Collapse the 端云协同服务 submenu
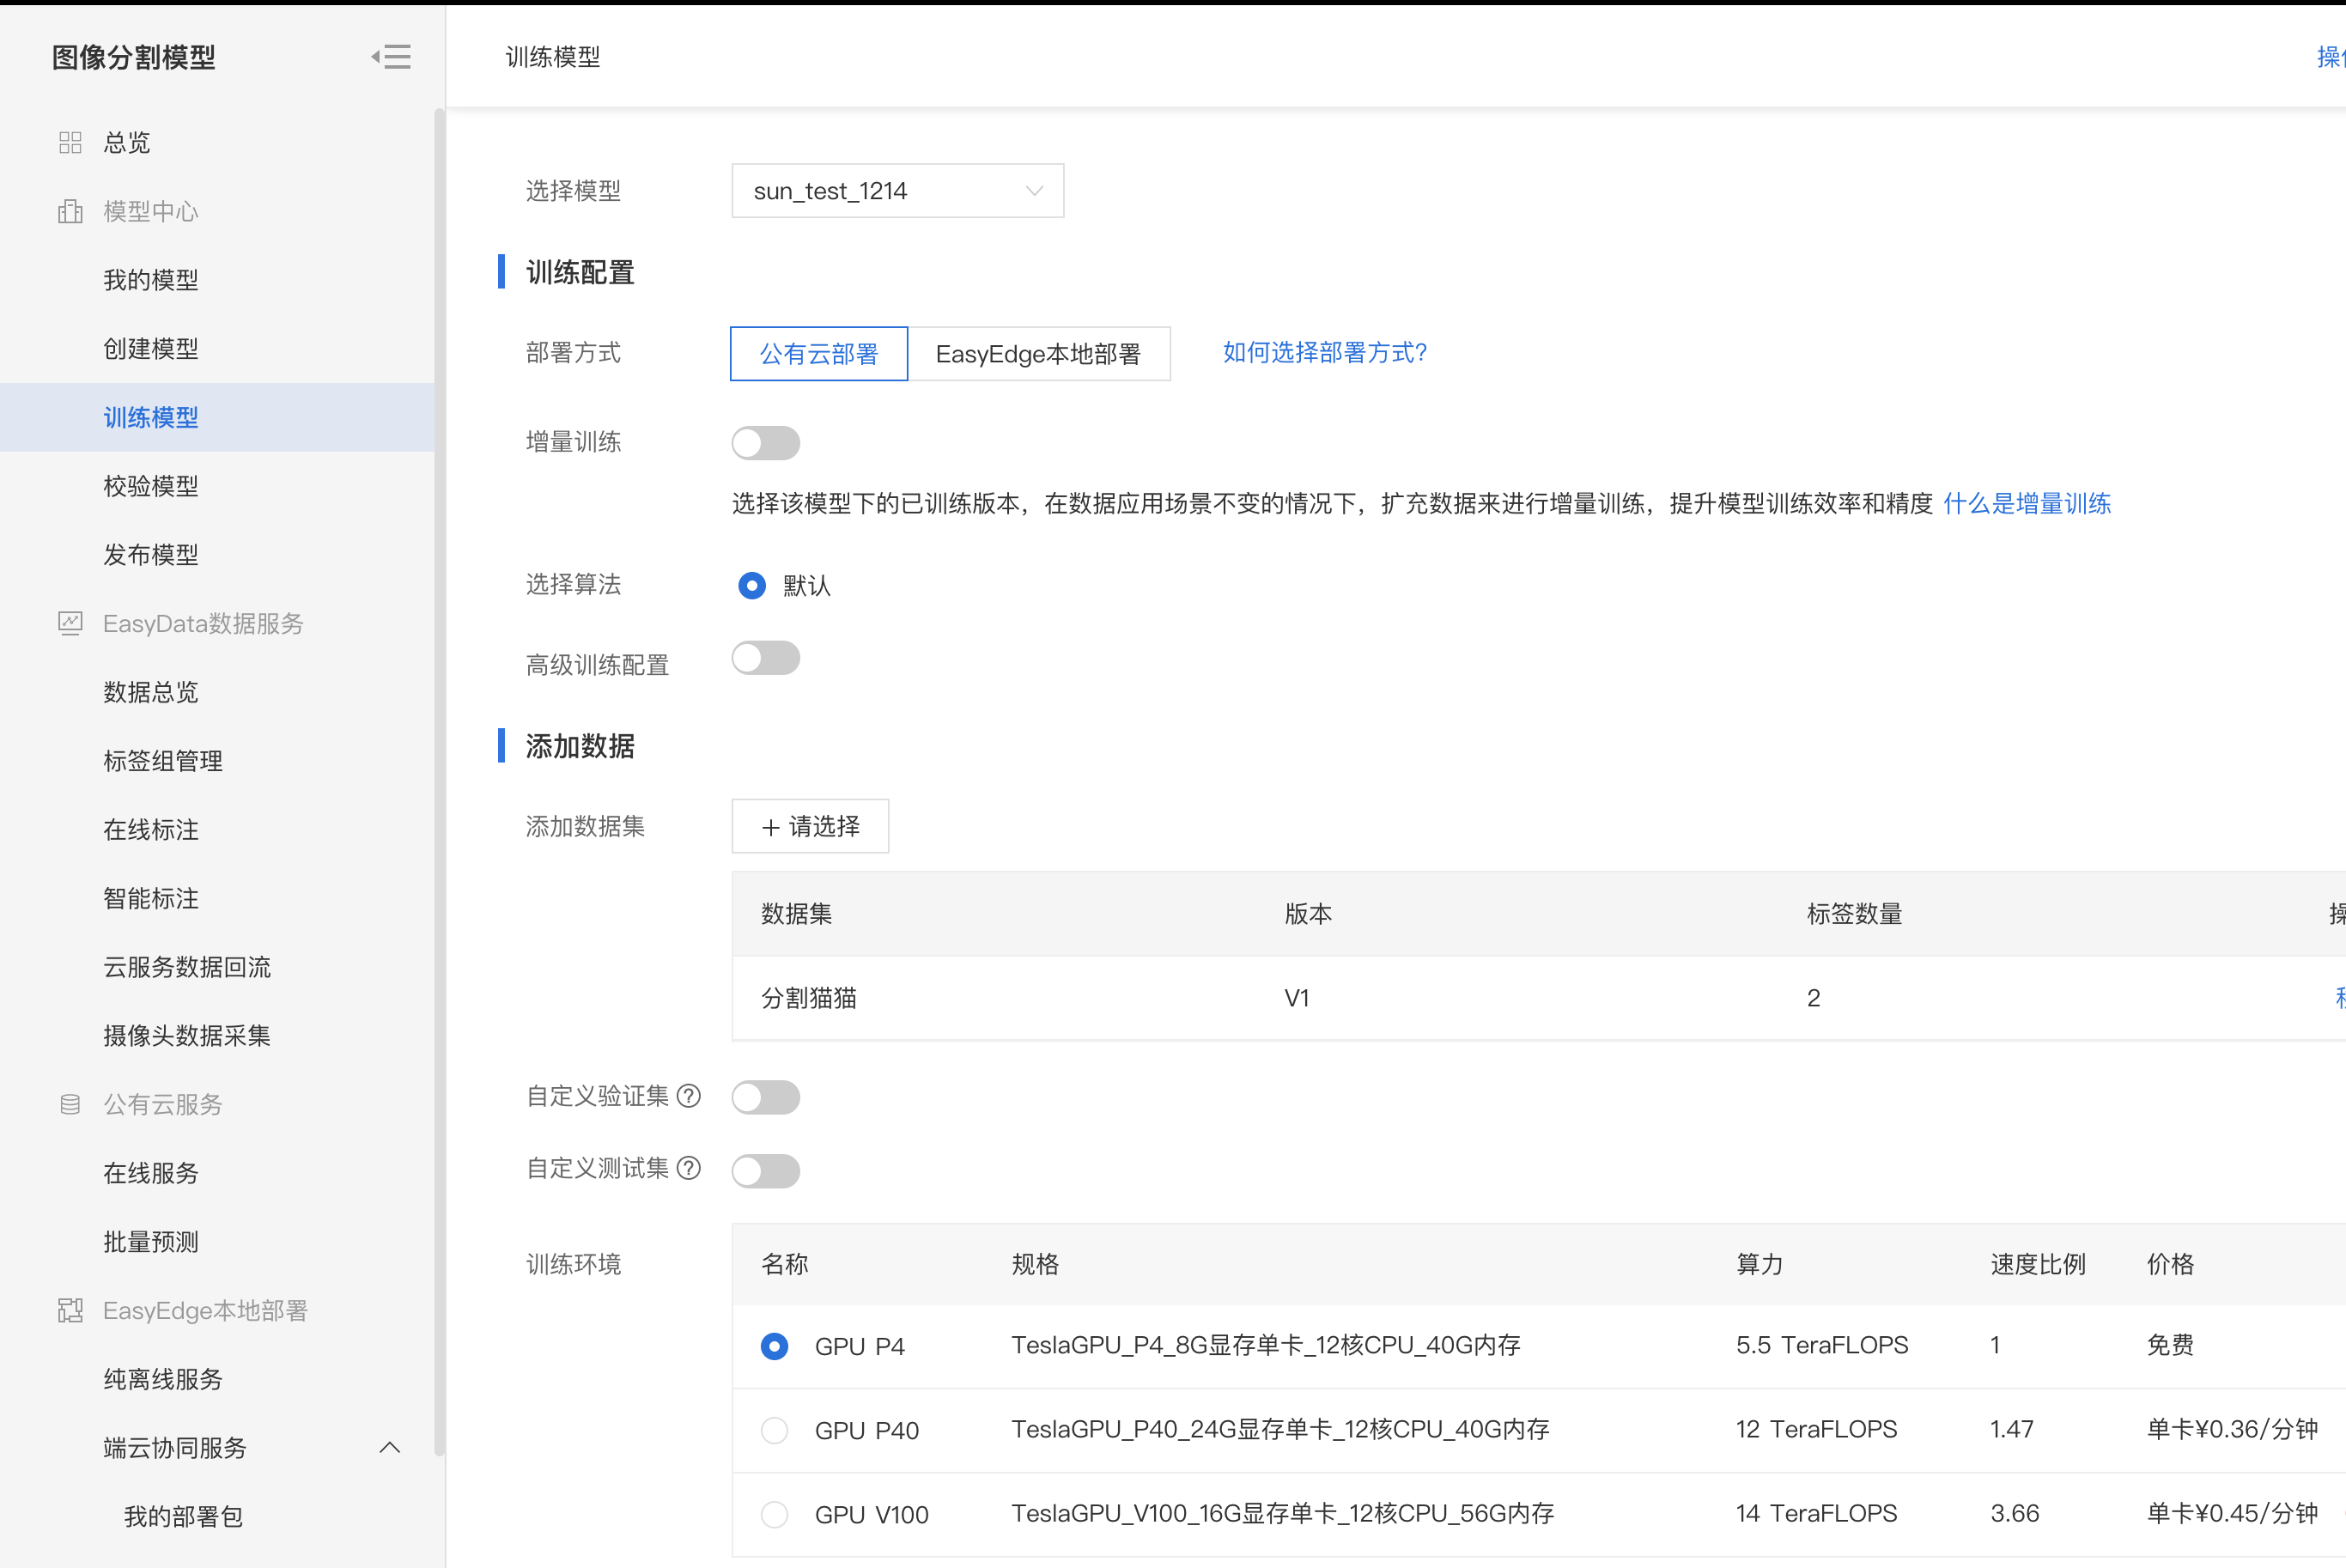2346x1568 pixels. click(390, 1447)
